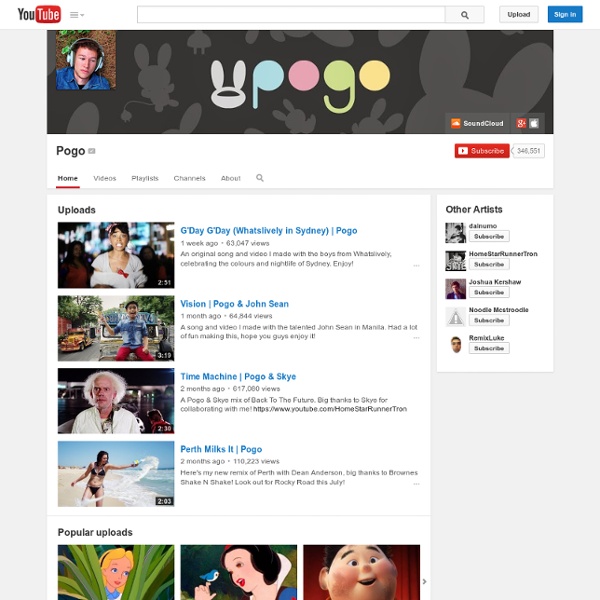The height and width of the screenshot is (600, 600).
Task: Switch to the Playlists tab
Action: (145, 178)
